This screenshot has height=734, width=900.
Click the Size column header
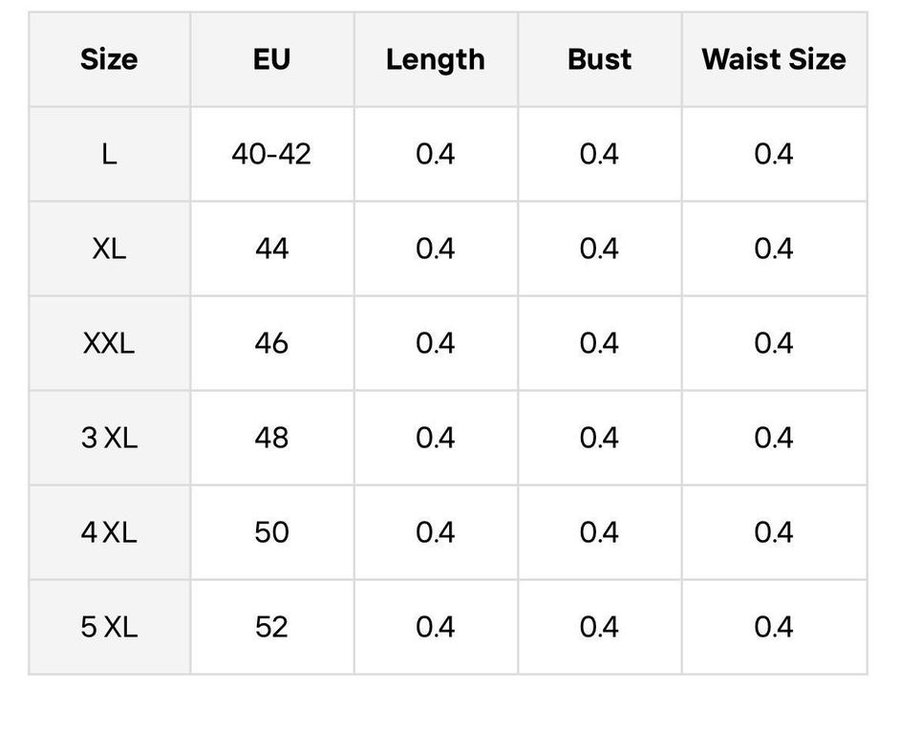109,59
